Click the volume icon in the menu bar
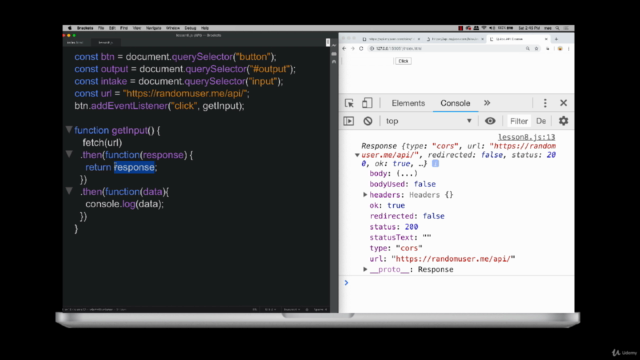This screenshot has width=640, height=360. pos(492,28)
